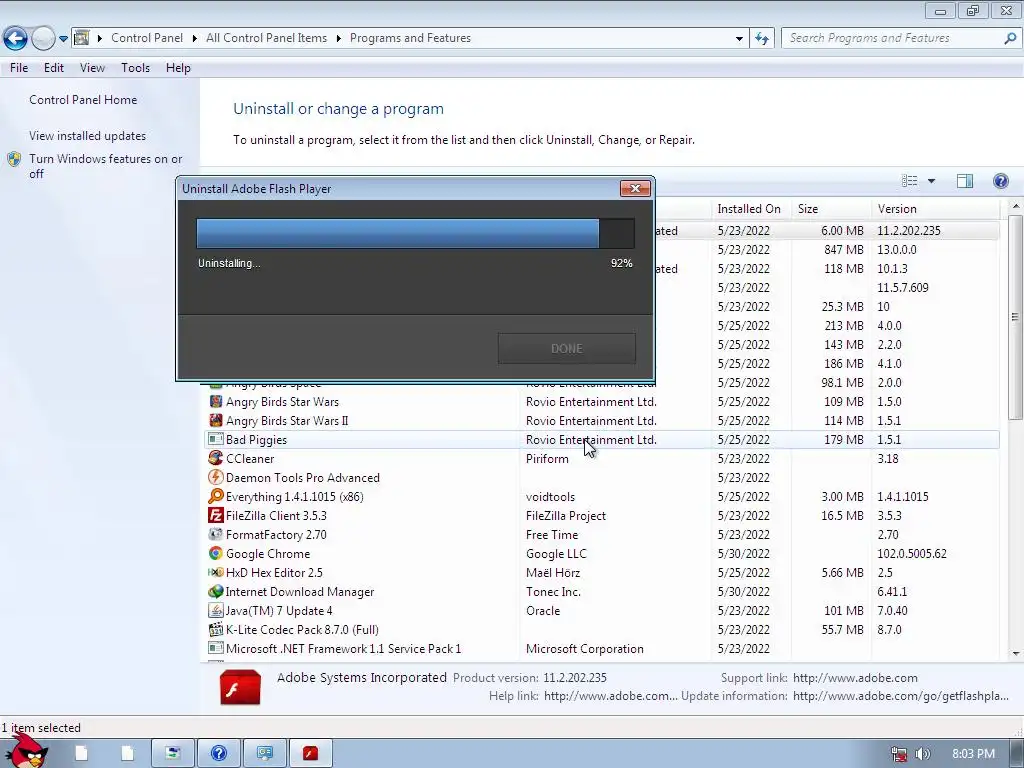Open Turn Windows features on or off

tap(106, 166)
